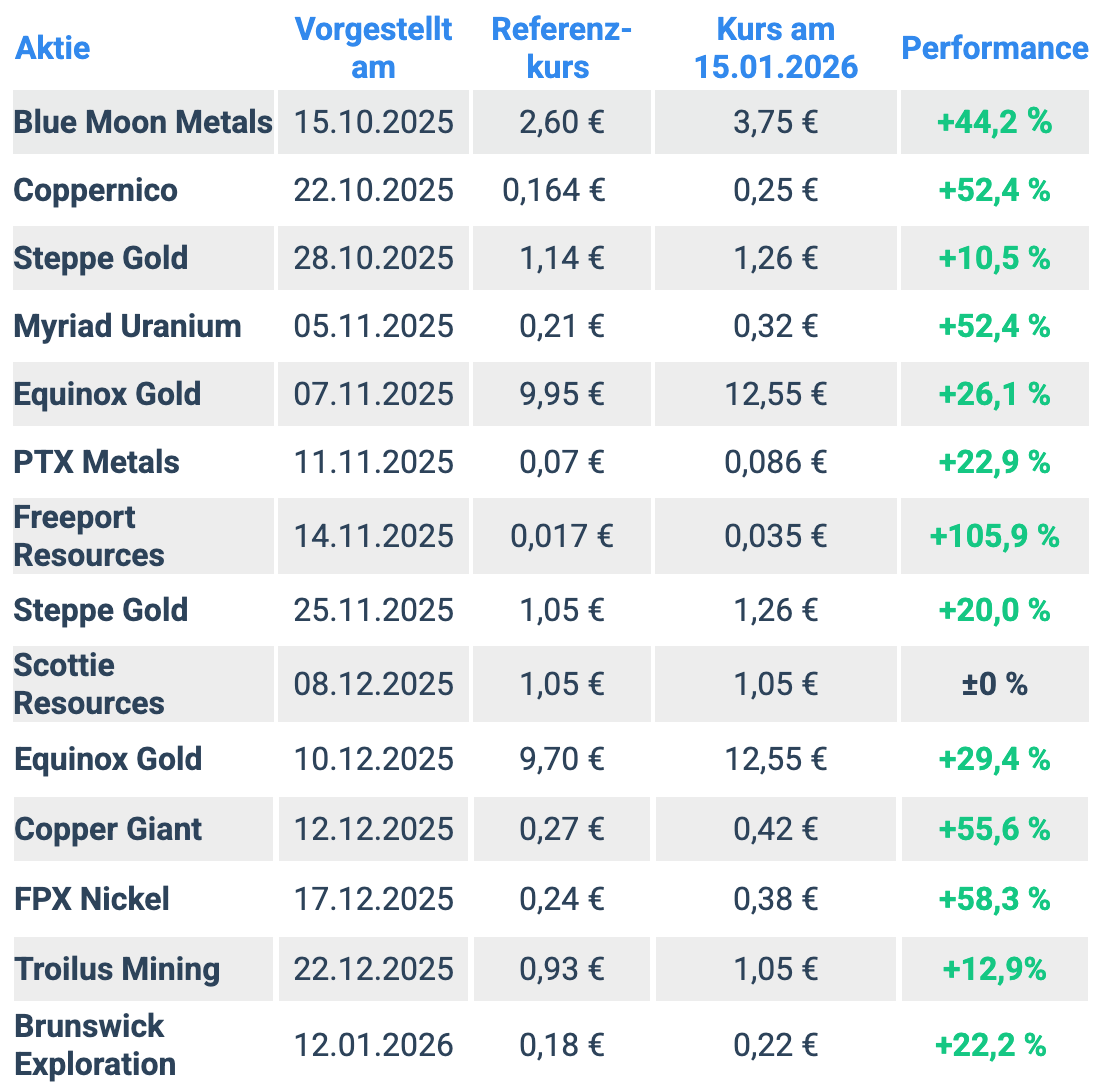1094x1092 pixels.
Task: Select the Referenzkurs column header
Action: click(x=561, y=47)
